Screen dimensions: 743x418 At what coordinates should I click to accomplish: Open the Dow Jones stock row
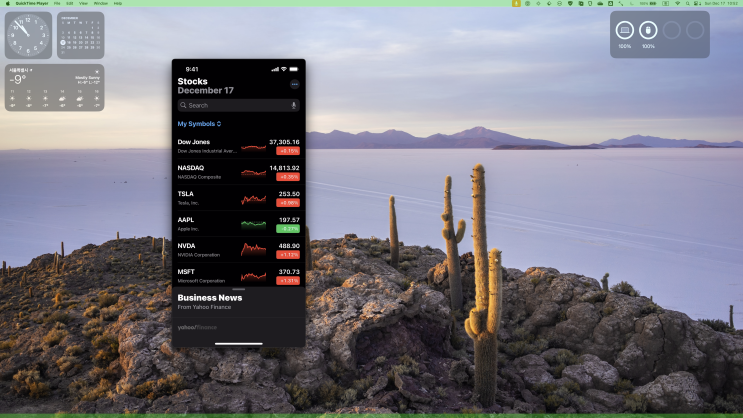(238, 146)
